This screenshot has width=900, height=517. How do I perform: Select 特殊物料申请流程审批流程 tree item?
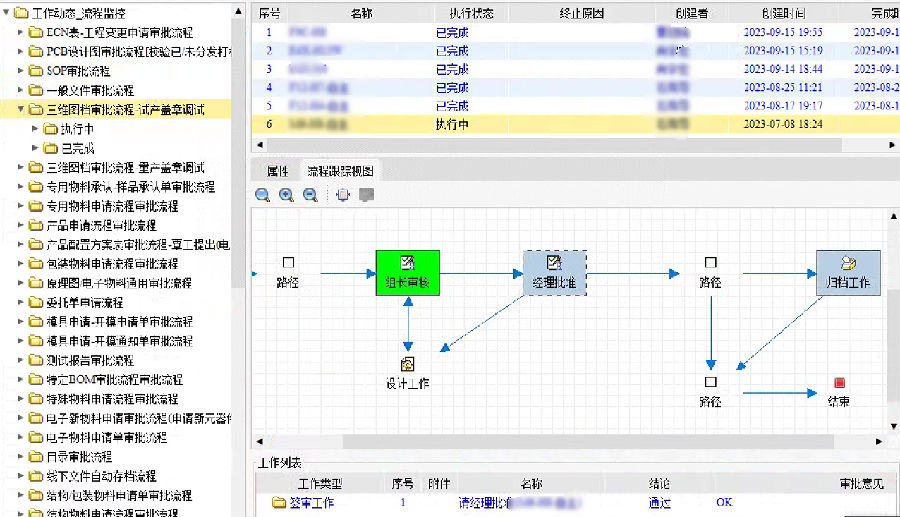112,398
